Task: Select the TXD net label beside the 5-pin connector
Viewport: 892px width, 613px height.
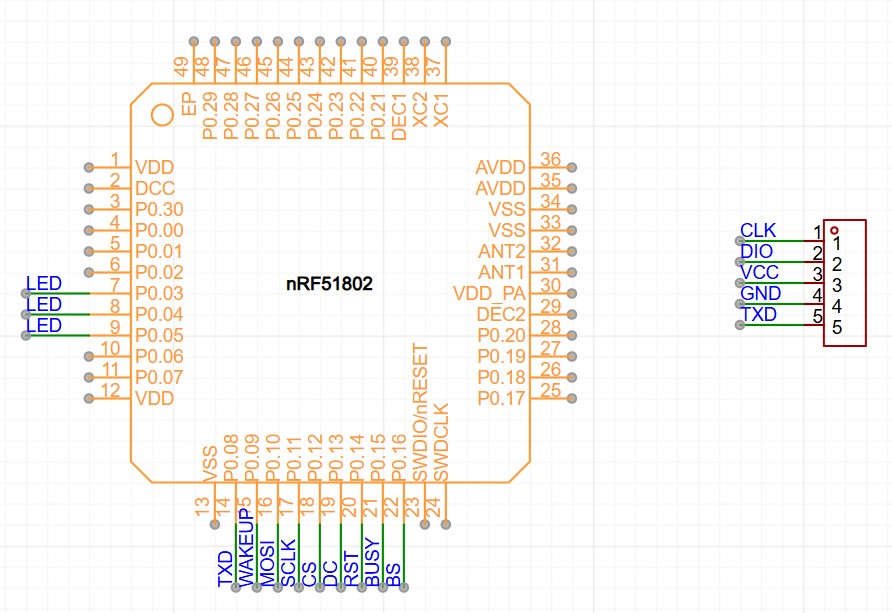Action: tap(758, 315)
